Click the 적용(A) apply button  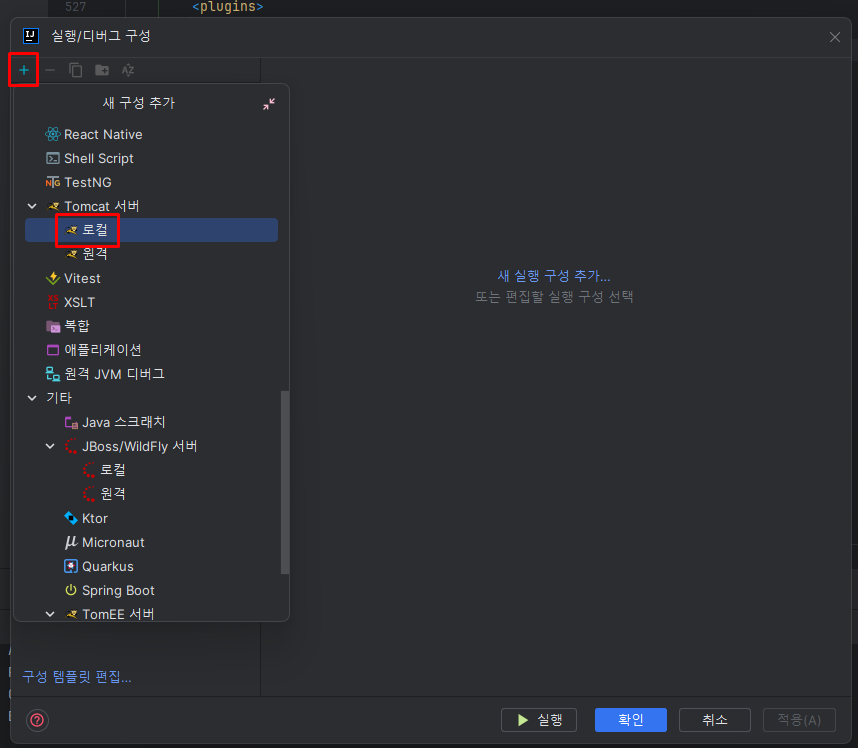coord(799,720)
